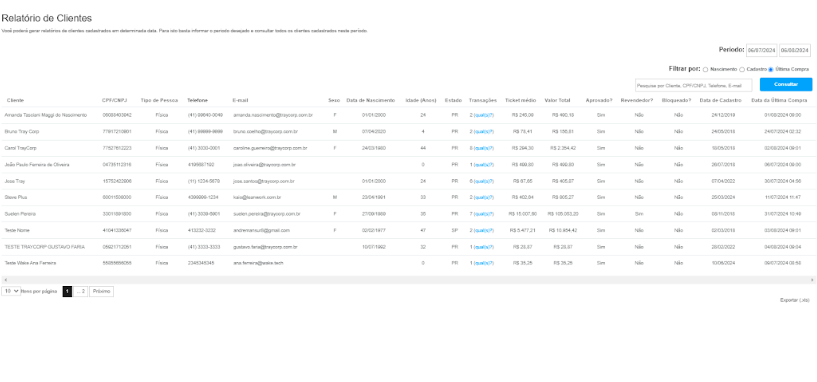Select client name João Paulo Ferreira de Oliveira
Image resolution: width=817 pixels, height=382 pixels.
(x=37, y=165)
